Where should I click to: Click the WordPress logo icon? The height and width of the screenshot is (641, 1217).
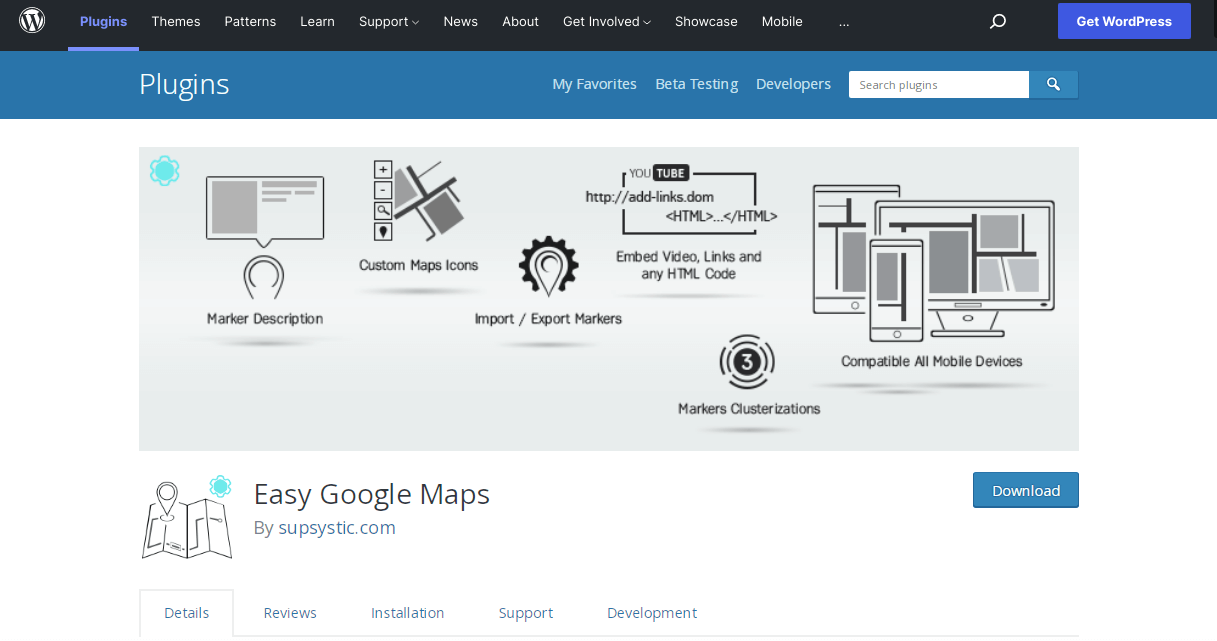tap(30, 20)
